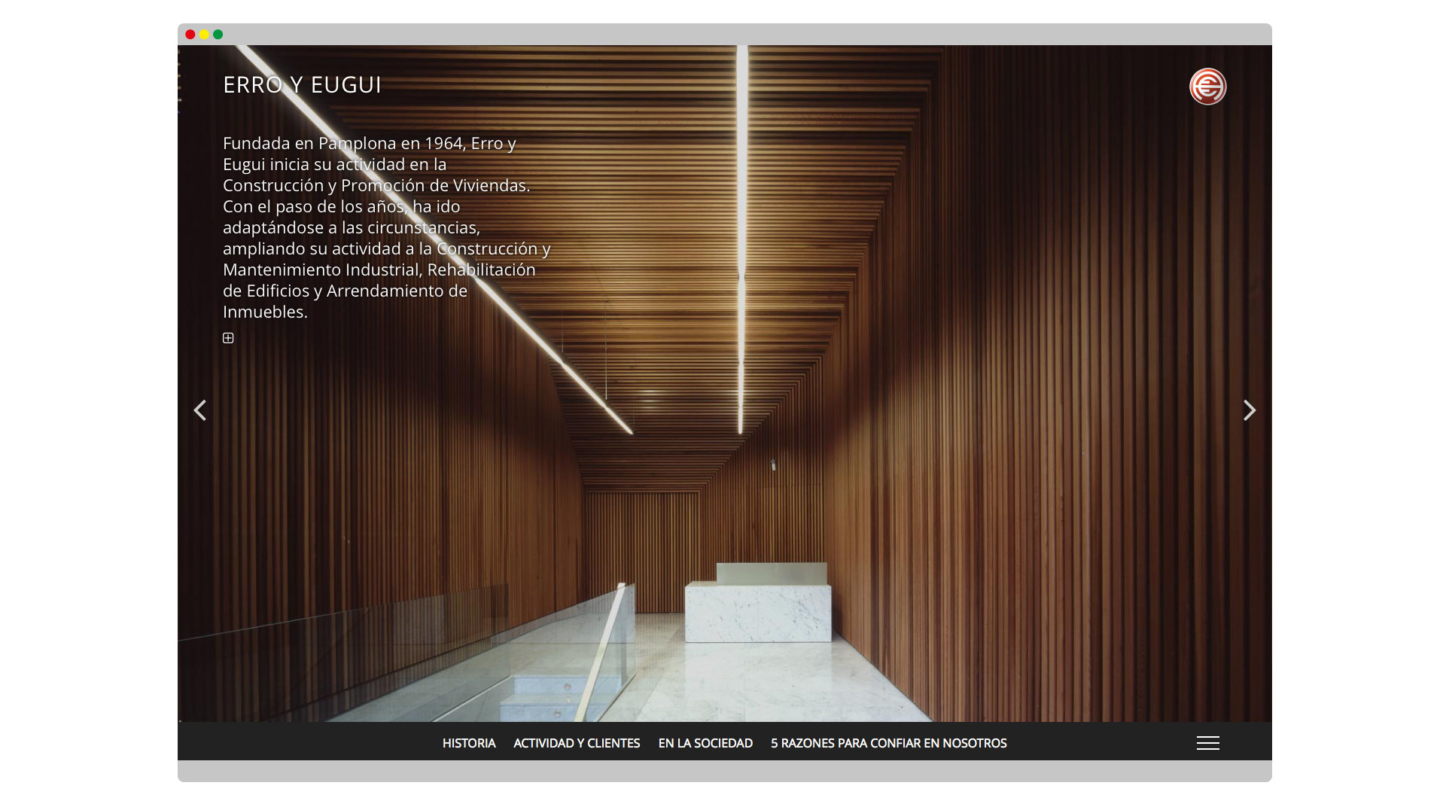Viewport: 1440px width, 810px height.
Task: Advance to the next slide arrow
Action: click(x=1249, y=410)
